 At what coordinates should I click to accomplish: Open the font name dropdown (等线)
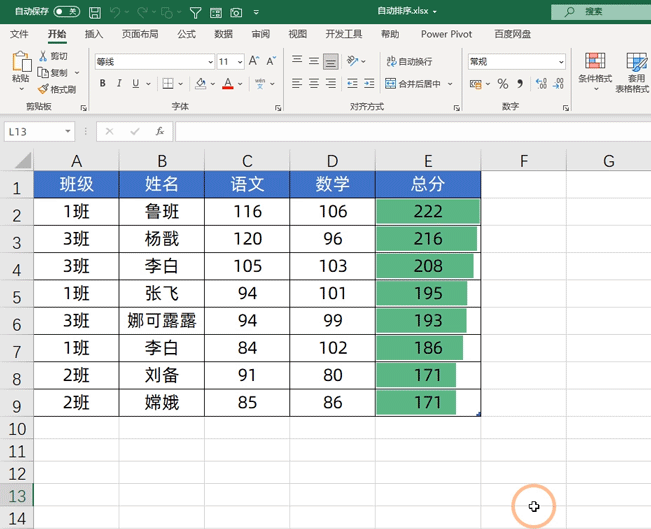pyautogui.click(x=153, y=62)
